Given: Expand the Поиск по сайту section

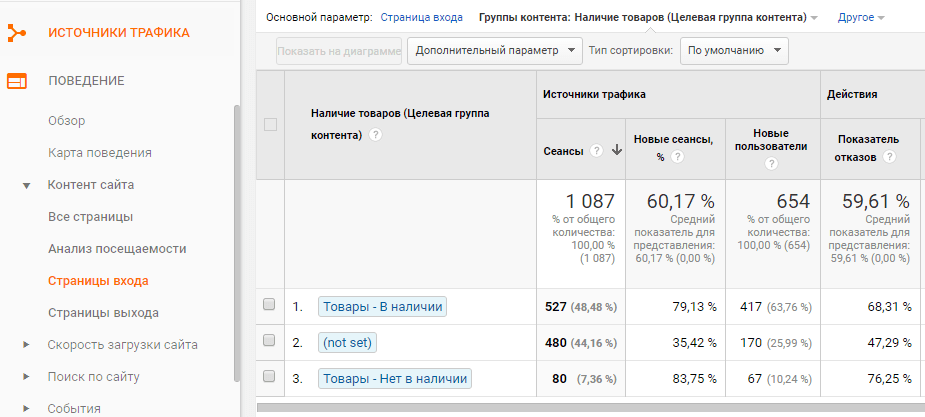Looking at the screenshot, I should click(26, 376).
